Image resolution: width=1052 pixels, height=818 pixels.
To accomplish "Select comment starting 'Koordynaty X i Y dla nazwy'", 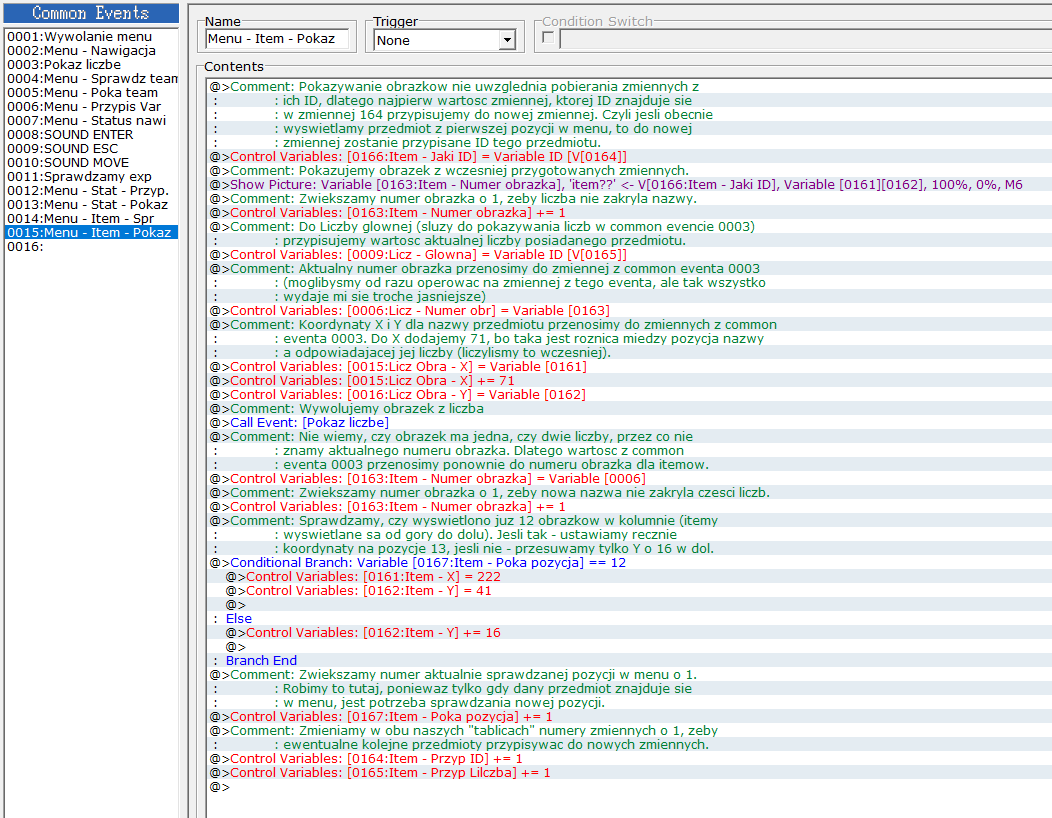I will (629, 325).
